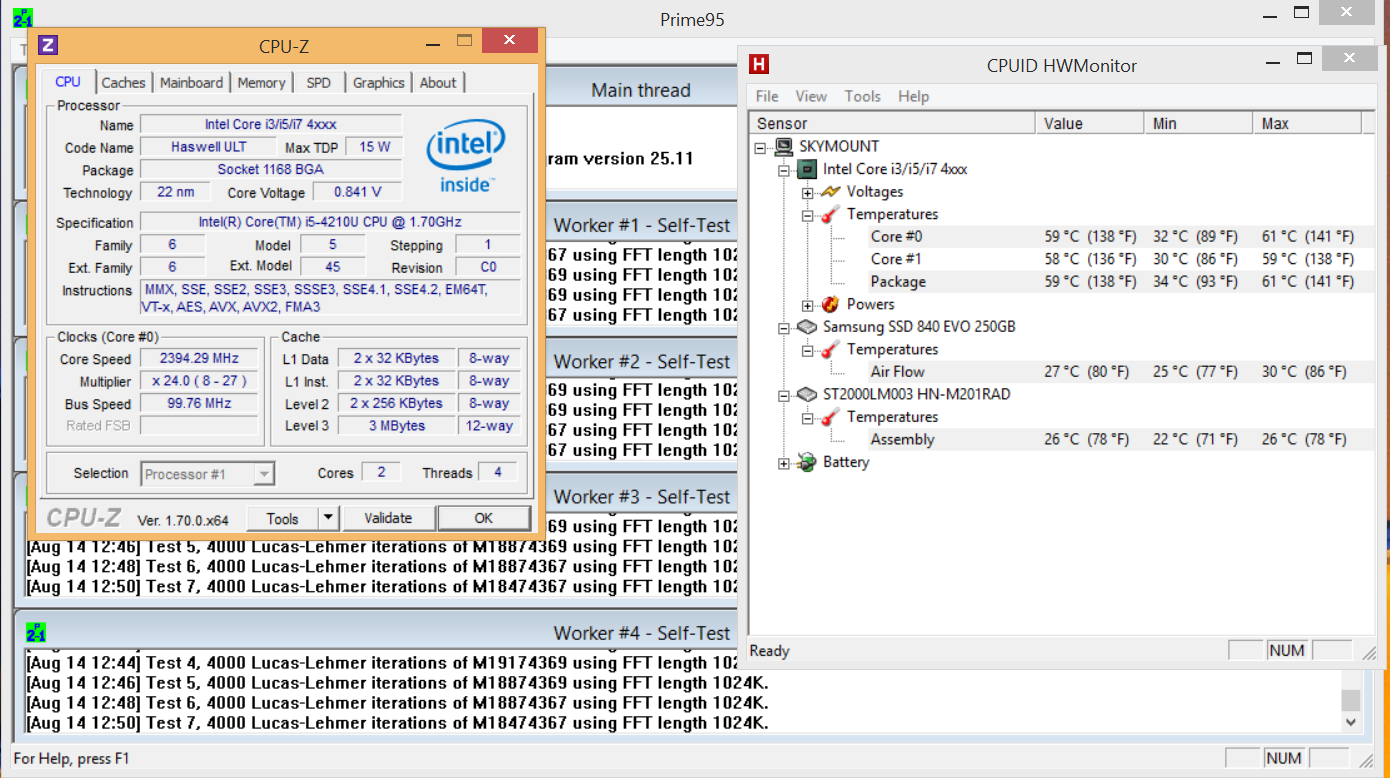Viewport: 1390px width, 778px height.
Task: Collapse the Samsung SSD 840 EVO node
Action: point(784,327)
